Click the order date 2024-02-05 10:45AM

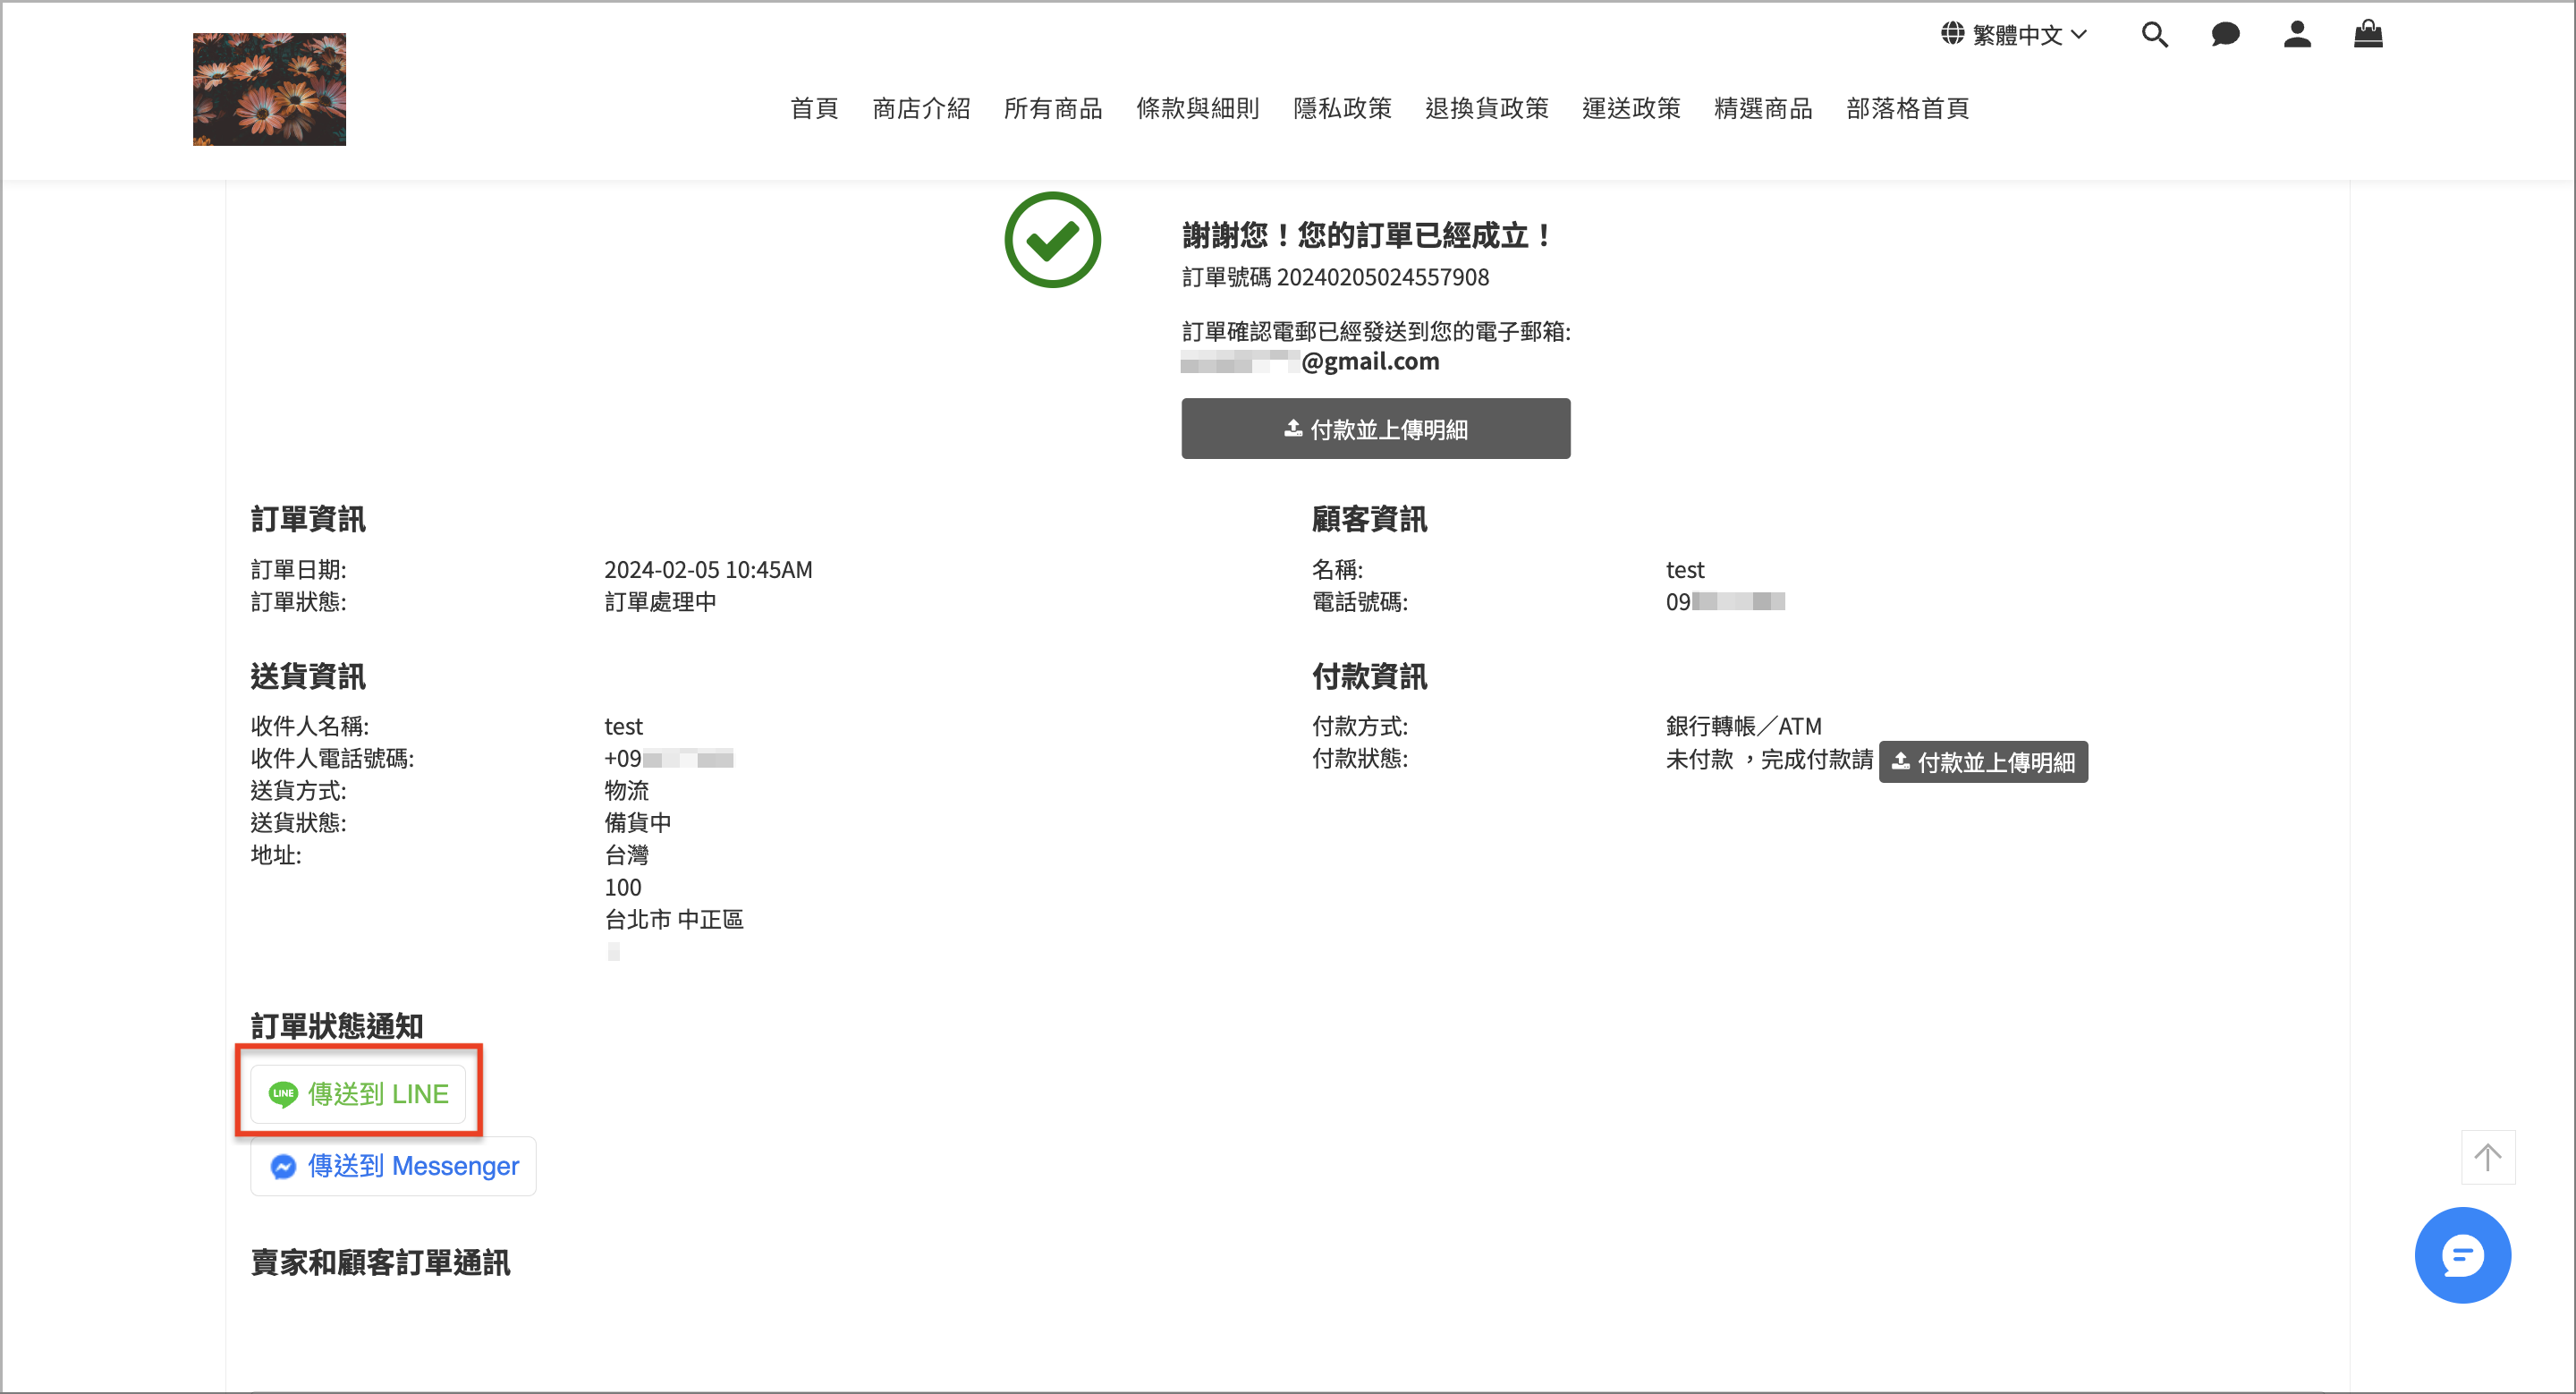[708, 570]
